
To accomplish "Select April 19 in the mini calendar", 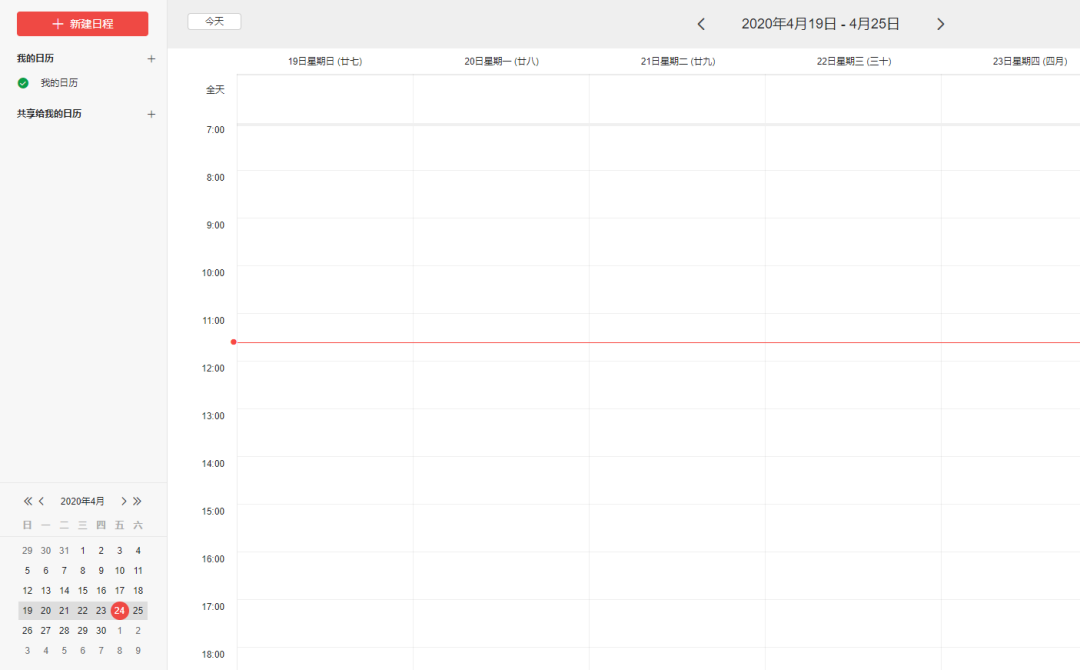I will (27, 610).
